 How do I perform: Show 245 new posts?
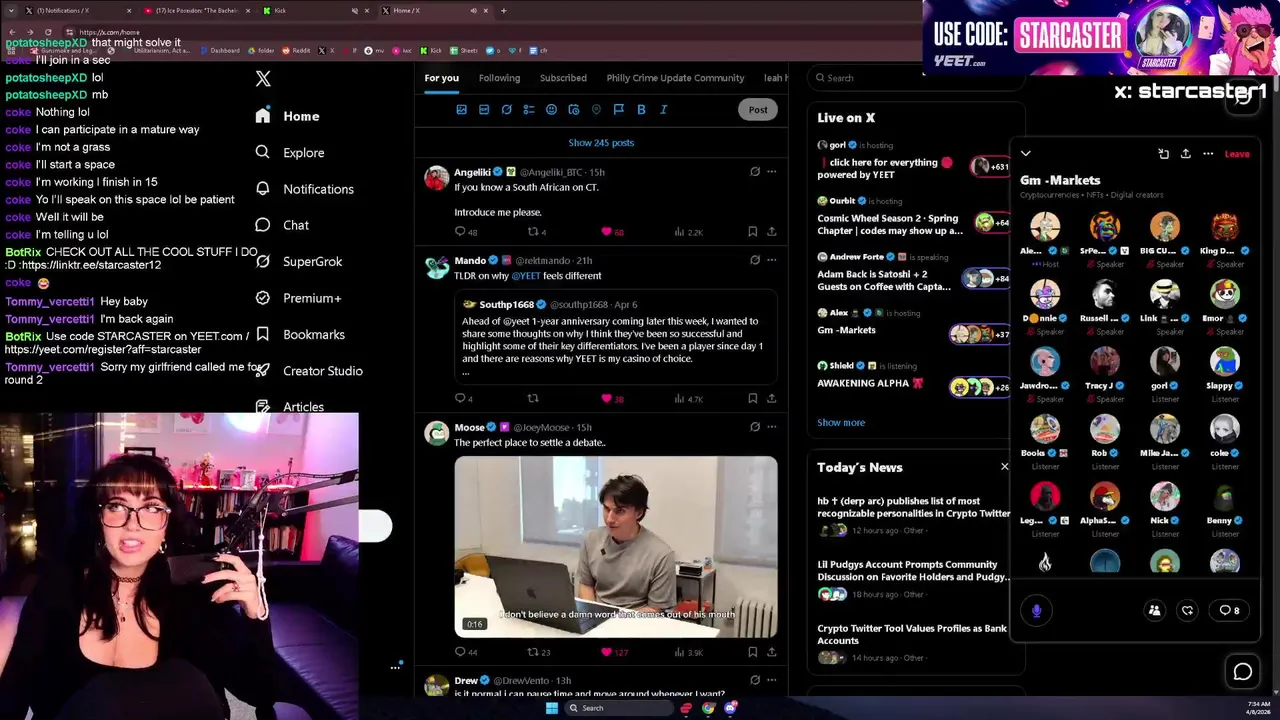[601, 143]
